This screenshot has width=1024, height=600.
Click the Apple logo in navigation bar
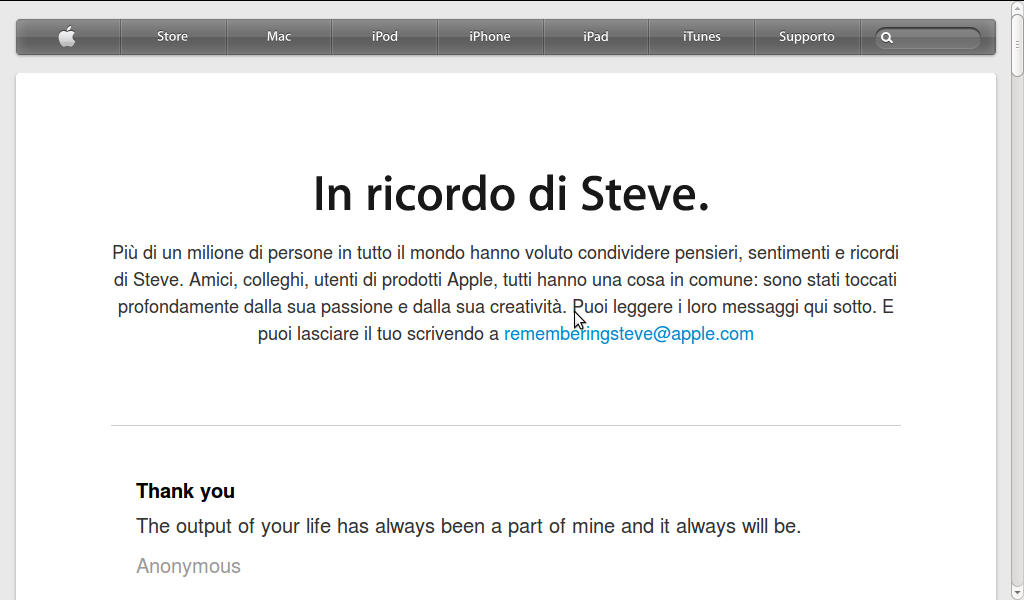coord(67,37)
